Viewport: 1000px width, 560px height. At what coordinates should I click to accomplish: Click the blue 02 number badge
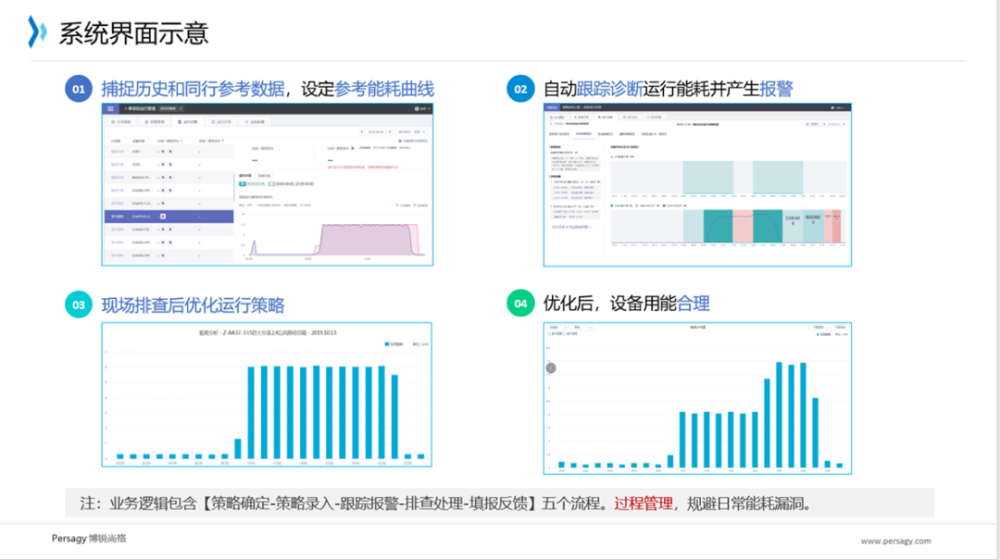[520, 89]
